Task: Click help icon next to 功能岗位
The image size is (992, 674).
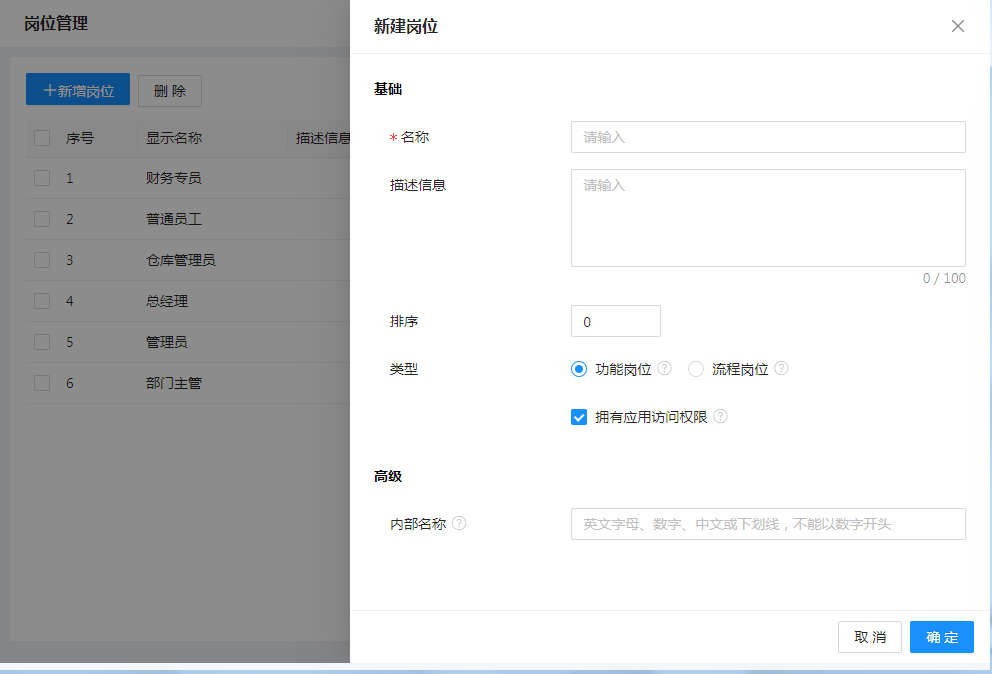Action: click(664, 369)
